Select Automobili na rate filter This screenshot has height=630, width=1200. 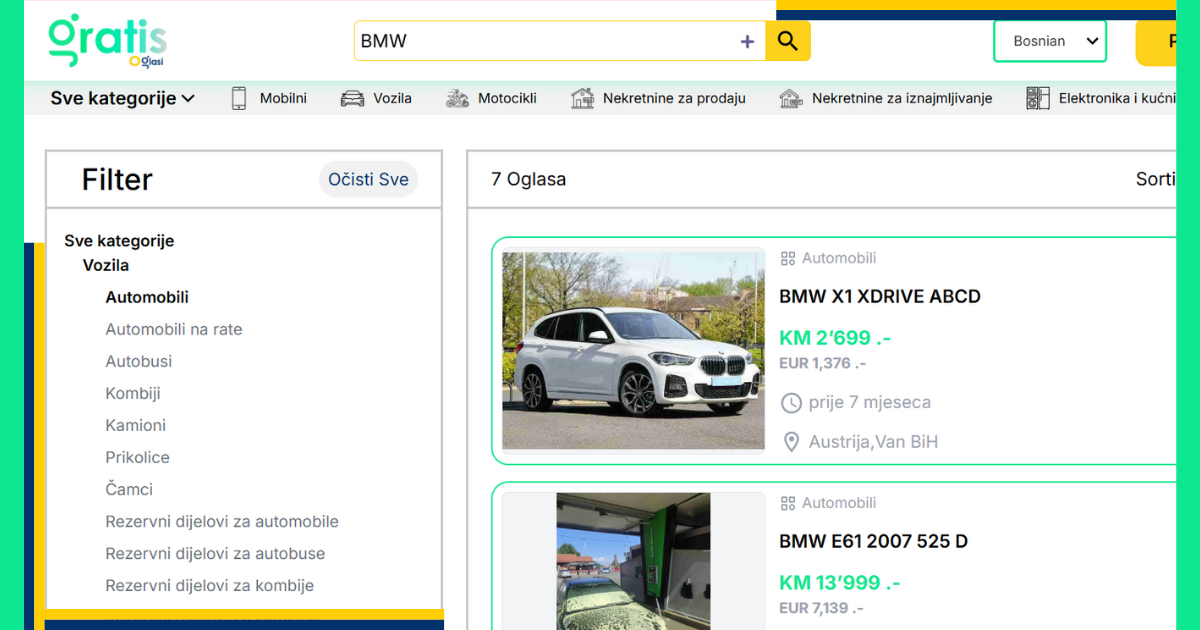tap(174, 329)
